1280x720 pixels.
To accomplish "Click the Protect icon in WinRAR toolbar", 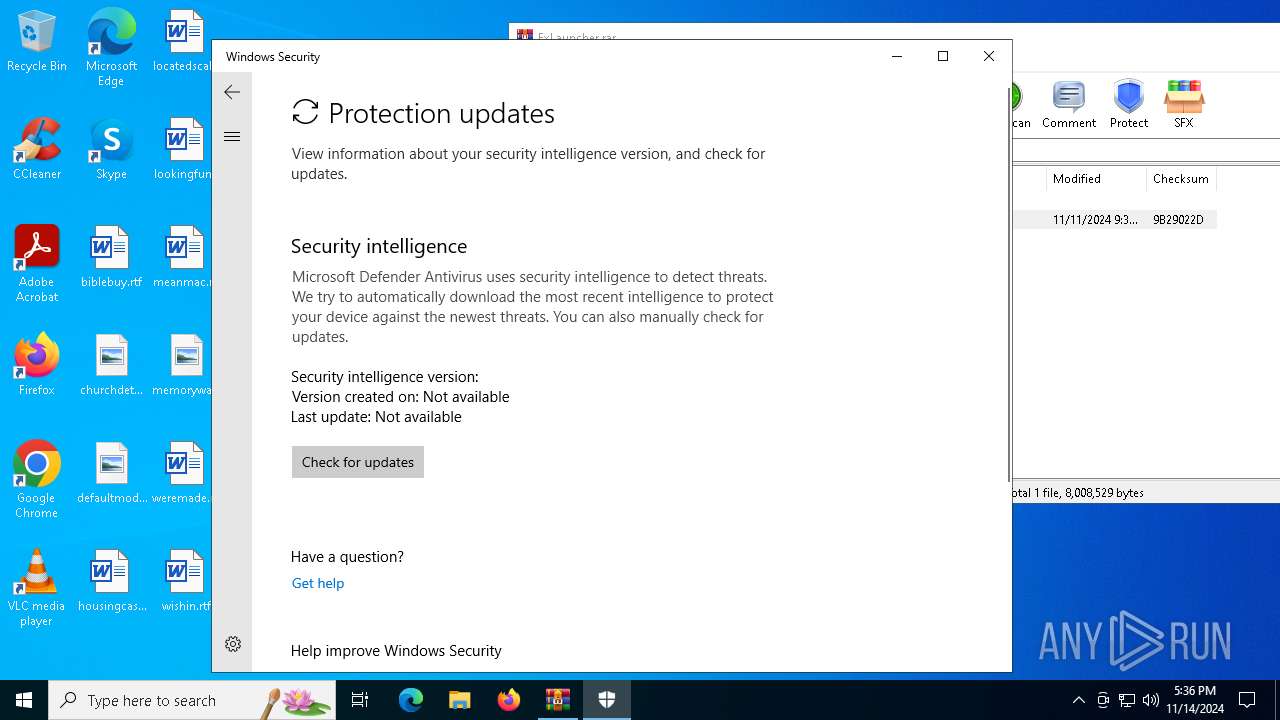I will click(1129, 105).
